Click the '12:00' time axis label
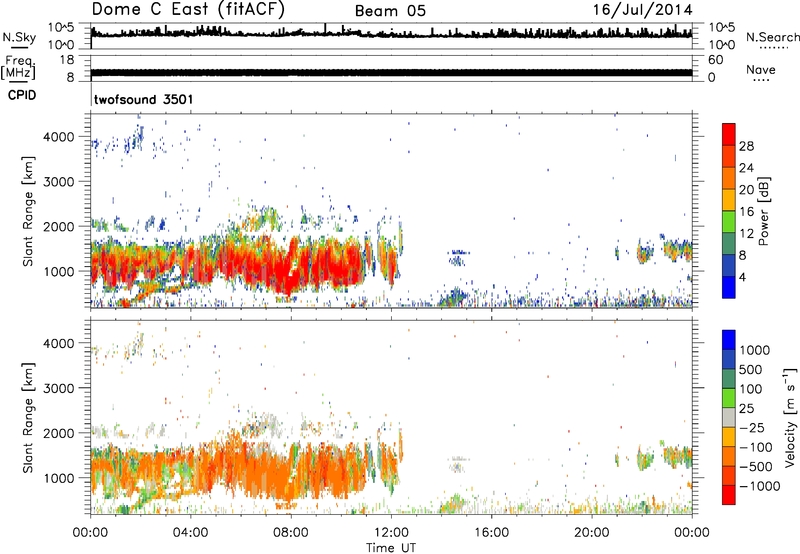Screen dimensions: 800x554 click(391, 533)
